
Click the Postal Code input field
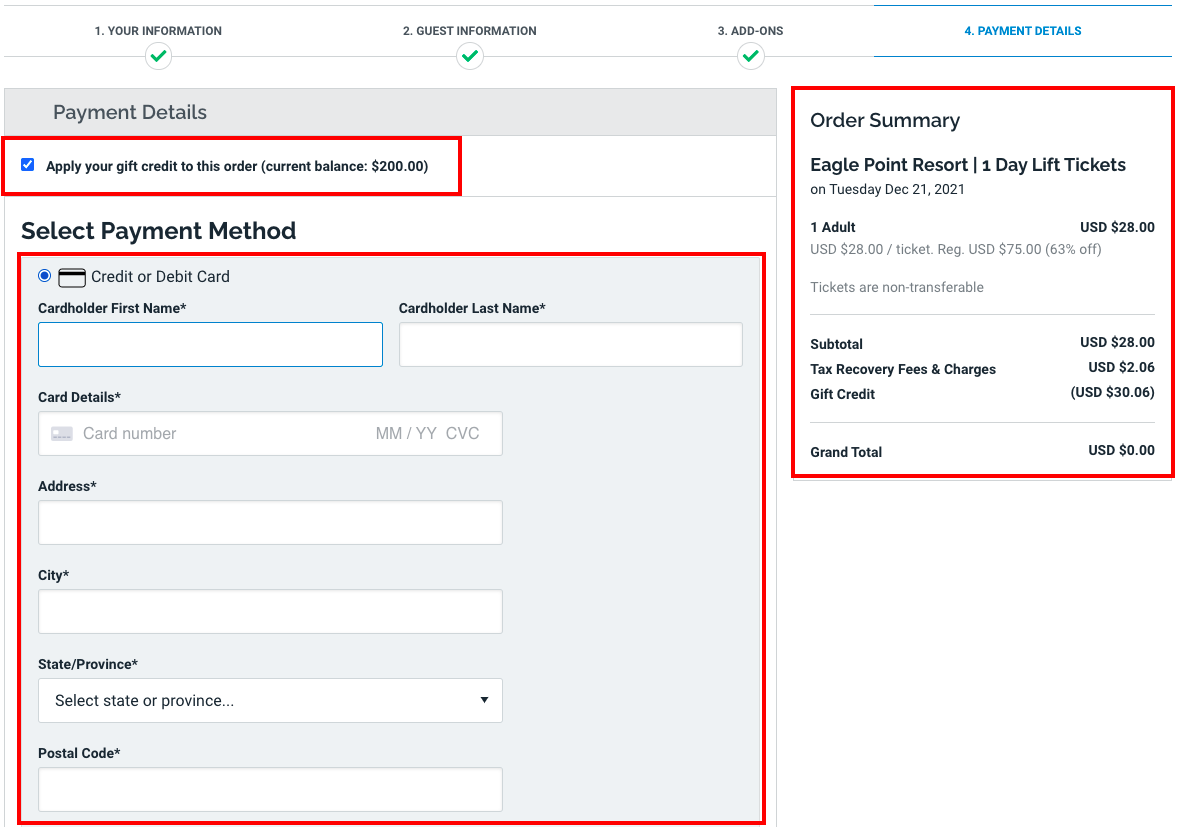270,789
